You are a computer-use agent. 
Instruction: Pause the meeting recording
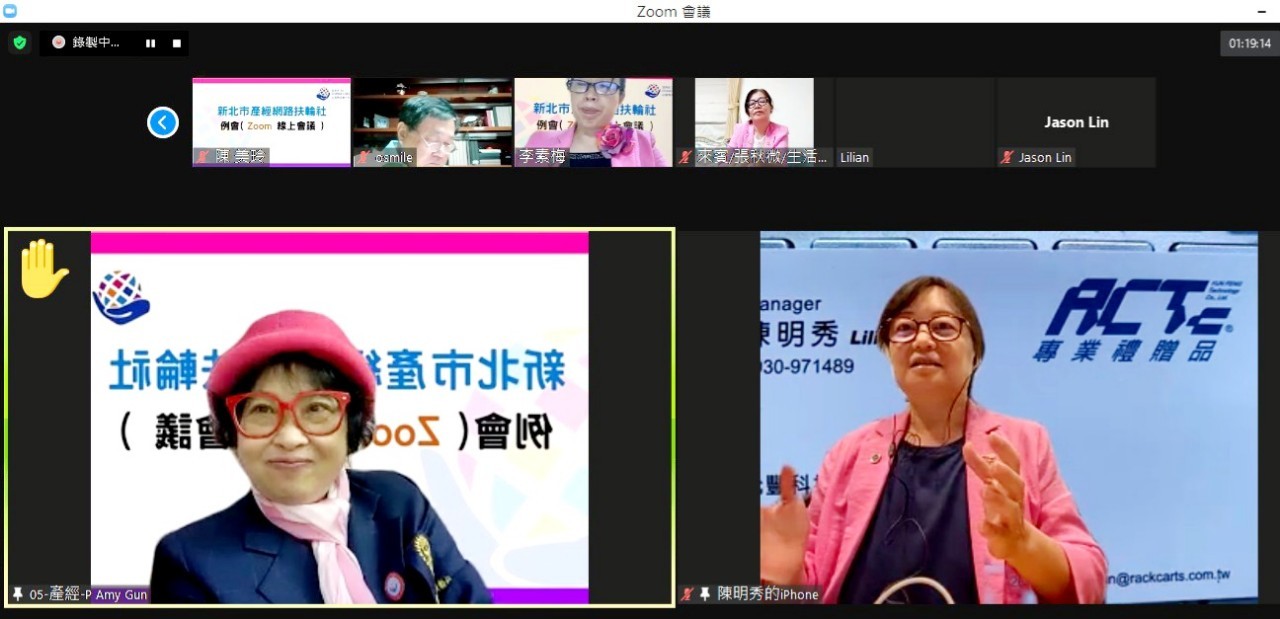[151, 43]
